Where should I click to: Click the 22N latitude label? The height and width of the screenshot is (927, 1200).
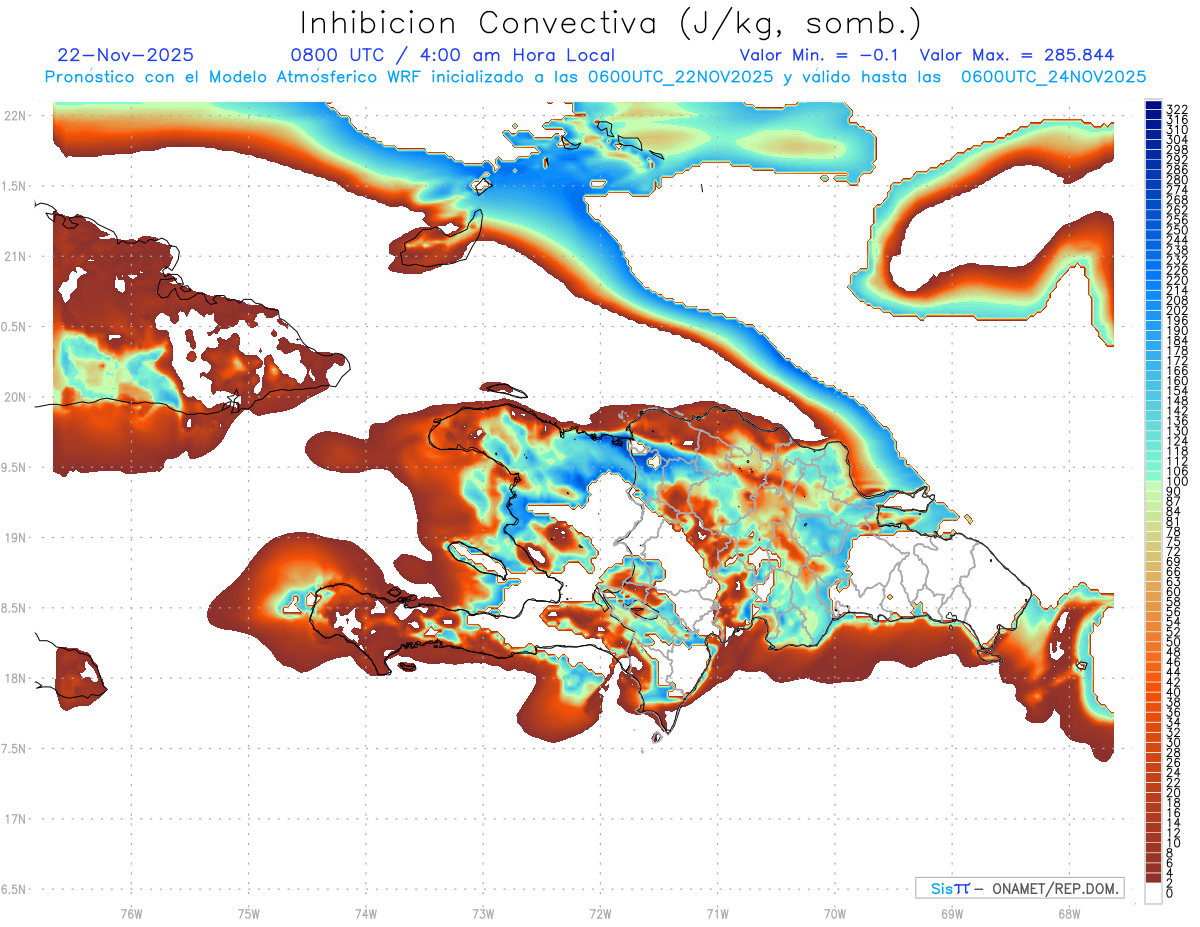pyautogui.click(x=16, y=116)
